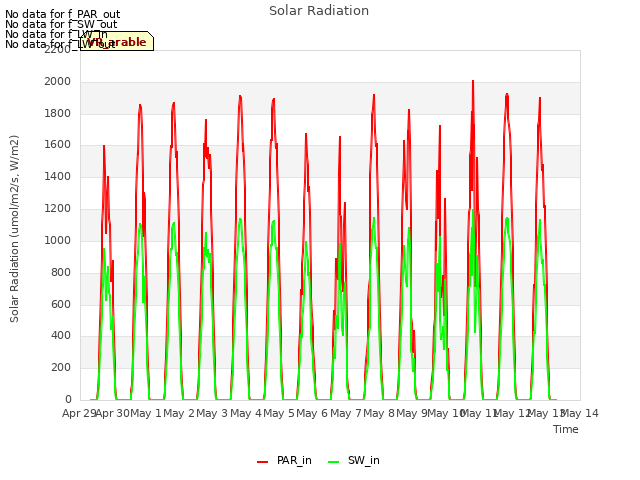Click the Solar Radiation chart title
Screen dimensions: 640x480
319,11
